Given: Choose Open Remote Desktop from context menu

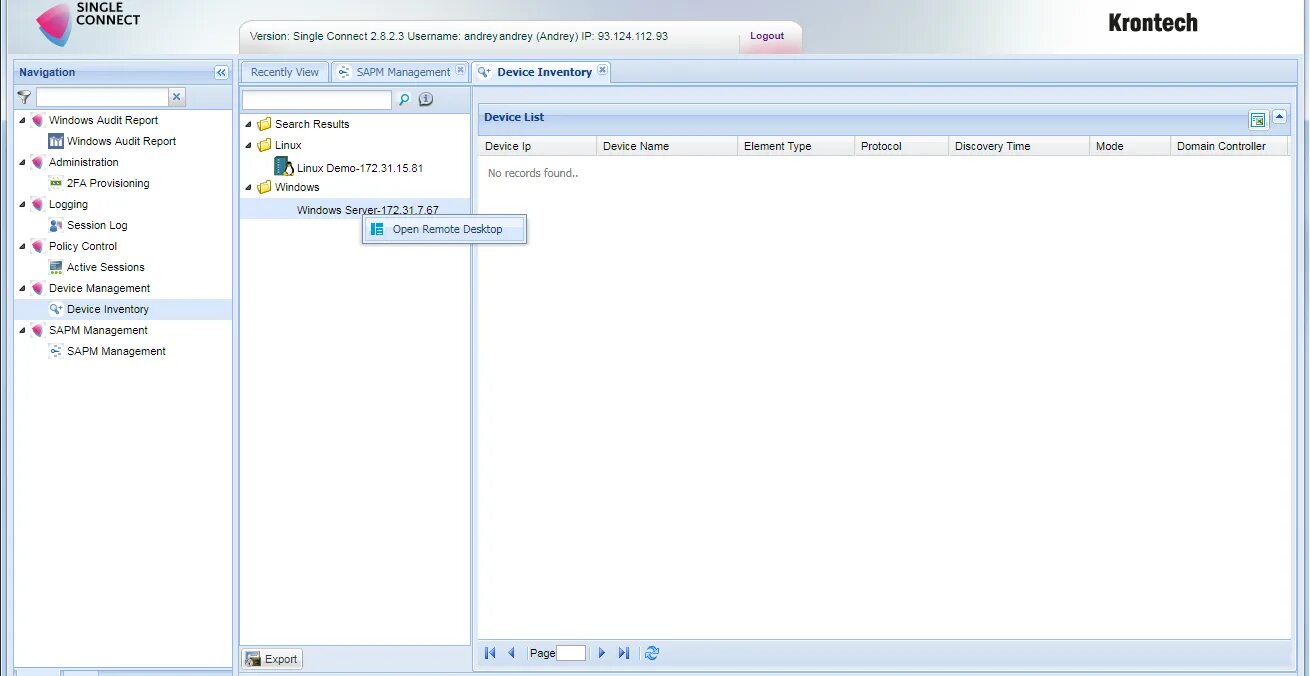Looking at the screenshot, I should 444,229.
